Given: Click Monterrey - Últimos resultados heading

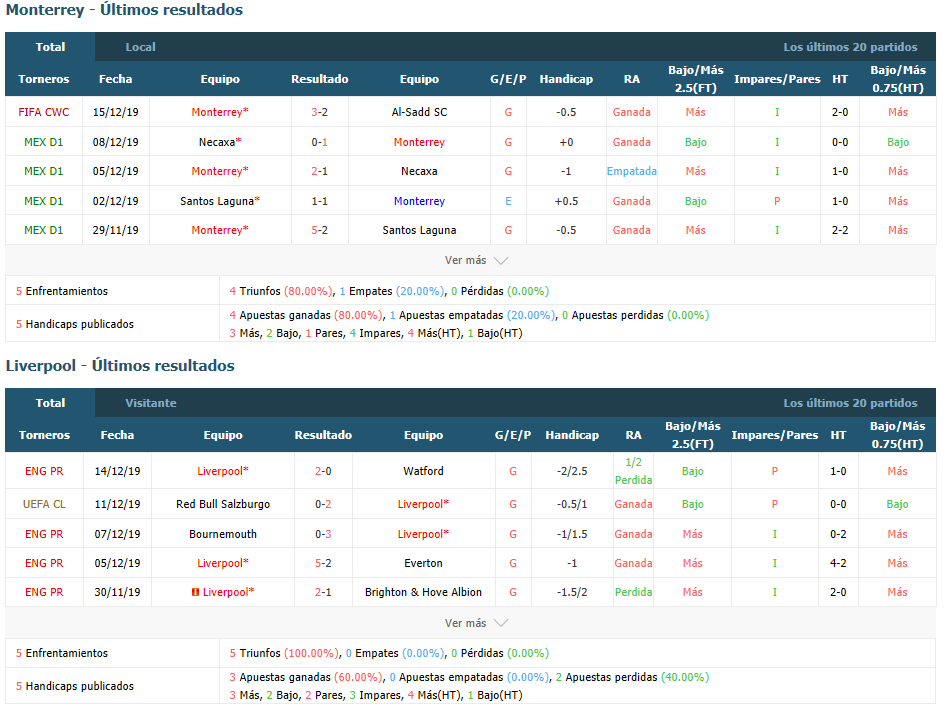Looking at the screenshot, I should tap(124, 10).
